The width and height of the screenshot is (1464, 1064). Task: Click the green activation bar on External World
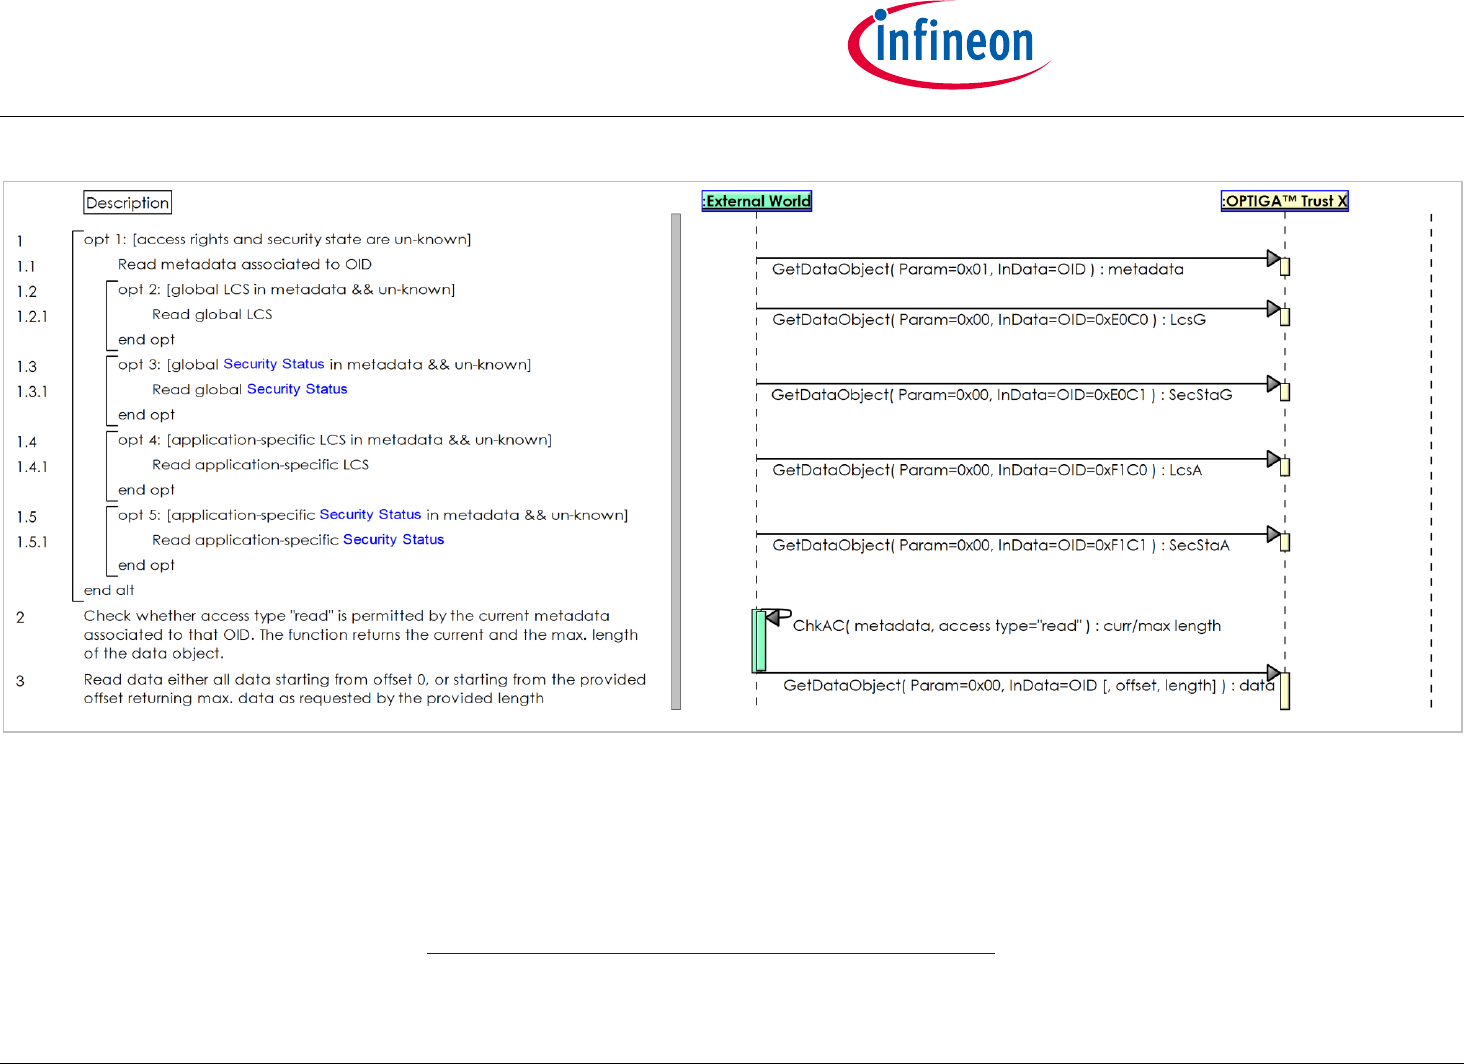click(x=759, y=640)
